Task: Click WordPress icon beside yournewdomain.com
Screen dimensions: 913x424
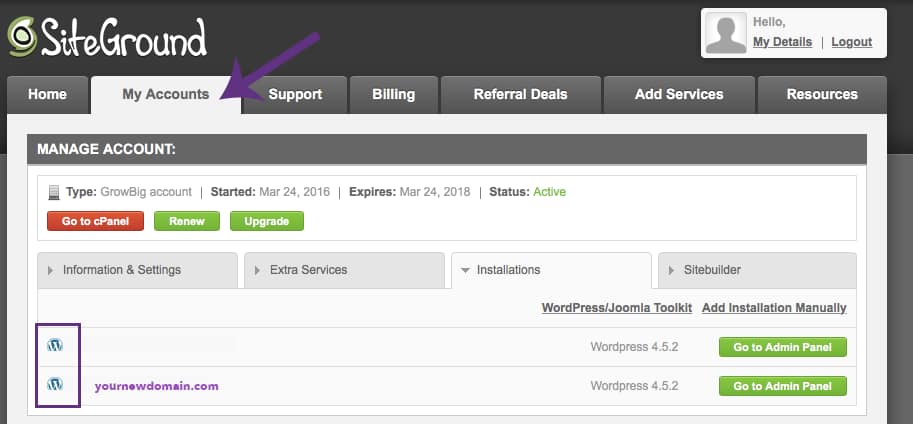Action: click(55, 384)
